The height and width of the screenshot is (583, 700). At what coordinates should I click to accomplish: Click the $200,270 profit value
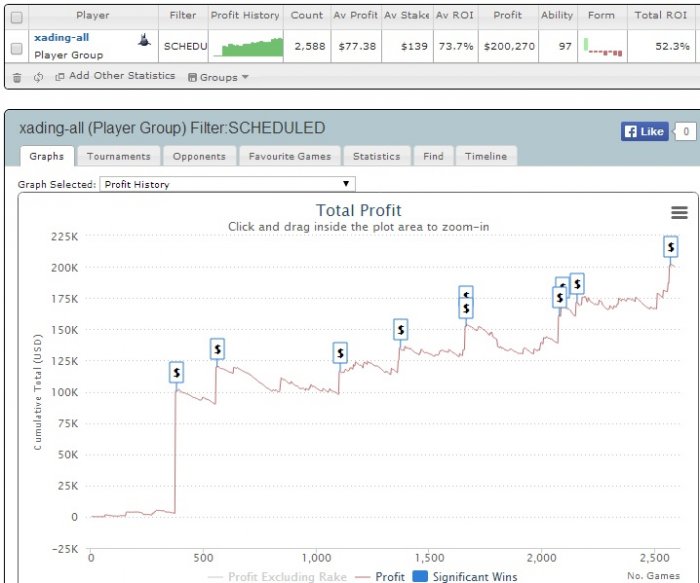tap(509, 46)
